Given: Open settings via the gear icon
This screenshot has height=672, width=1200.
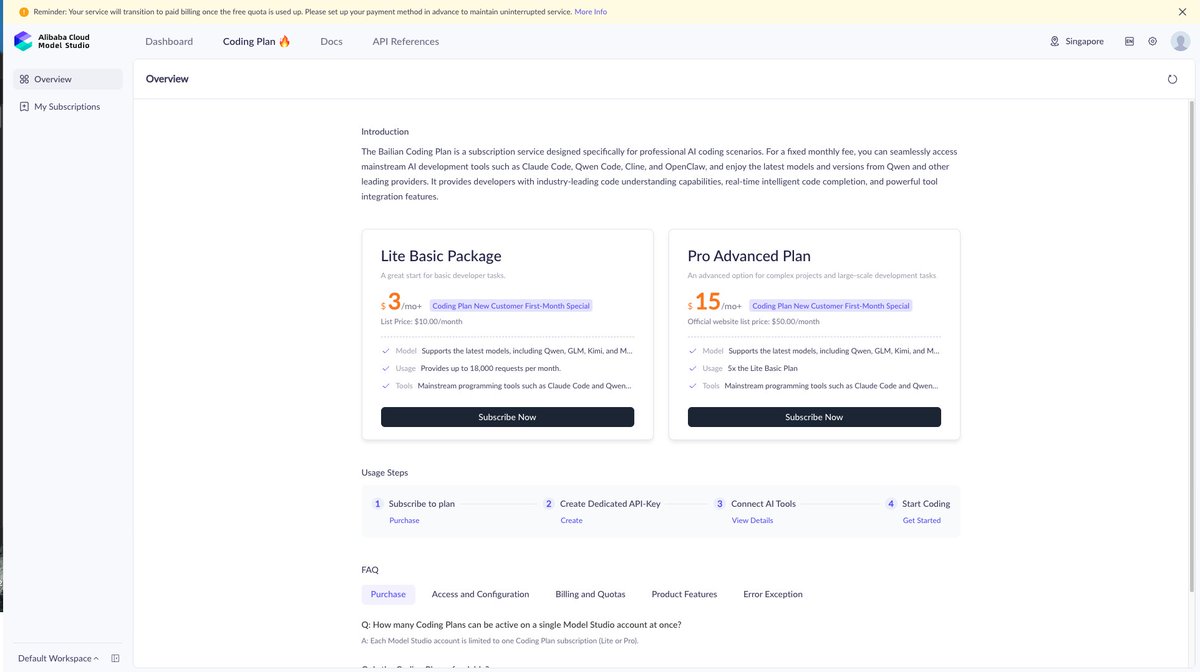Looking at the screenshot, I should [1152, 41].
